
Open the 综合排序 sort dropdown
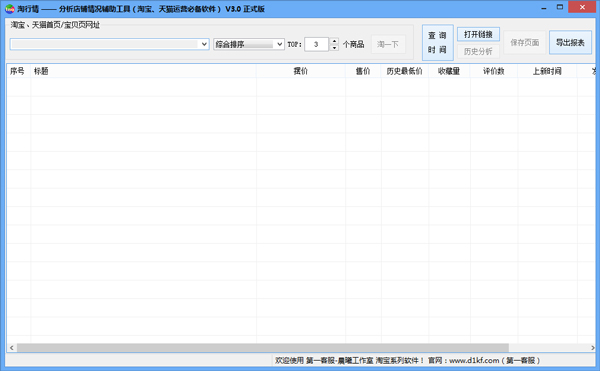(x=249, y=44)
